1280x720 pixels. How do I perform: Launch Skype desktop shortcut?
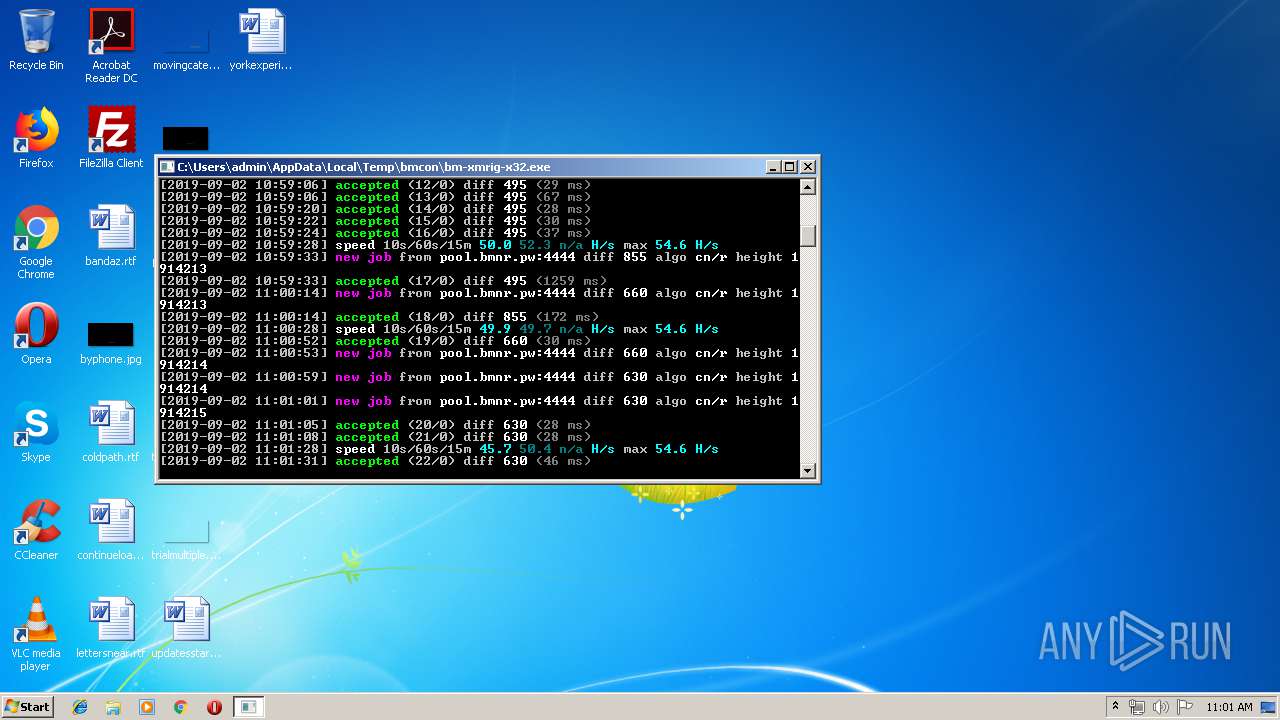[36, 432]
